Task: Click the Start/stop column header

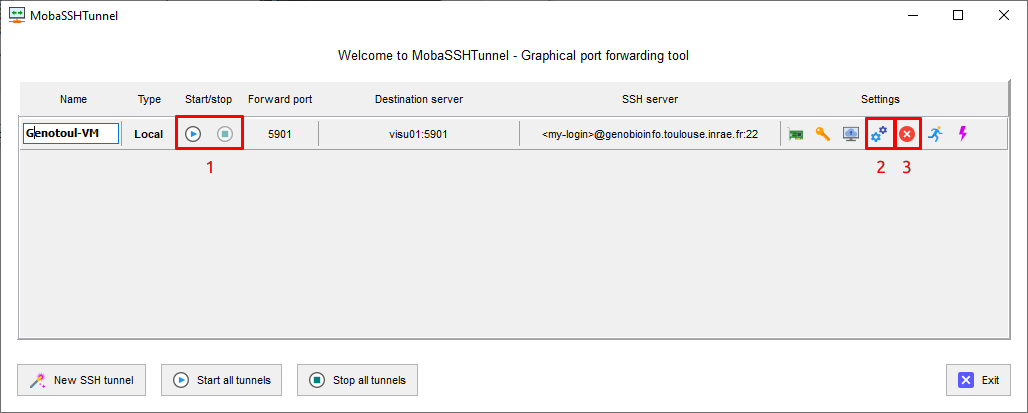Action: pyautogui.click(x=208, y=100)
